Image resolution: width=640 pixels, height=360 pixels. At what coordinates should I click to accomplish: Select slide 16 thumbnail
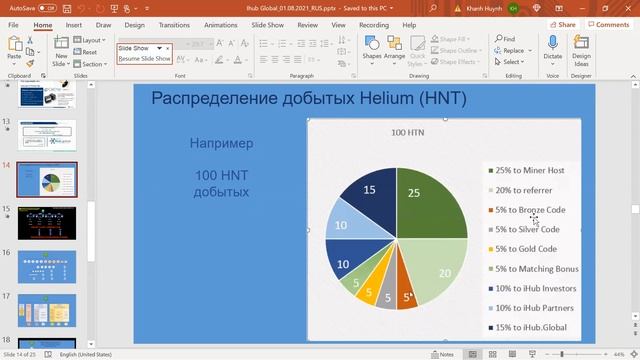coord(47,267)
